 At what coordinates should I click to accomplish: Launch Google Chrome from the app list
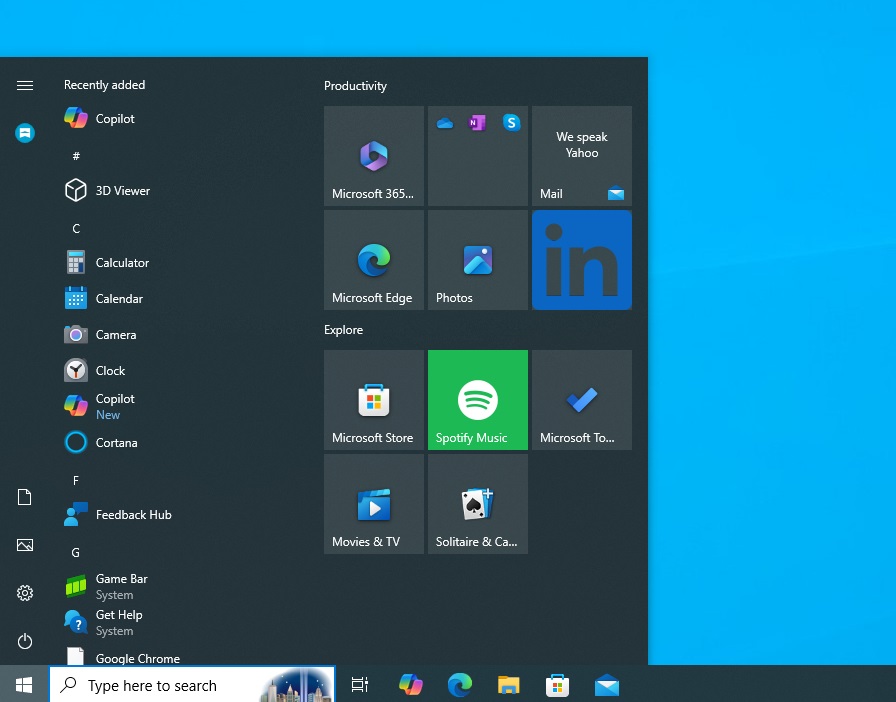[x=135, y=658]
